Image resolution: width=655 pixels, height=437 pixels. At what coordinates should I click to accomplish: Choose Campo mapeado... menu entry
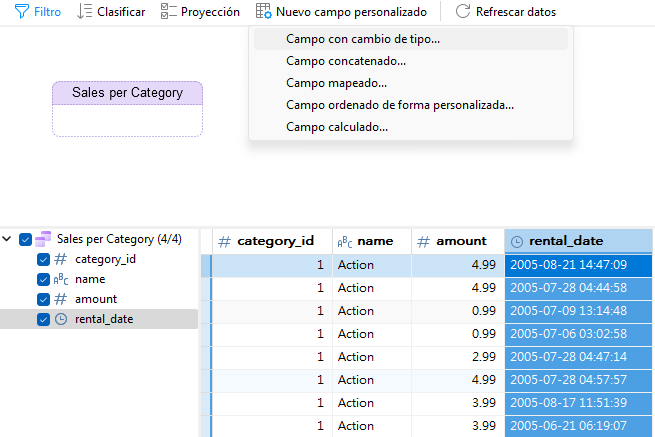point(411,83)
